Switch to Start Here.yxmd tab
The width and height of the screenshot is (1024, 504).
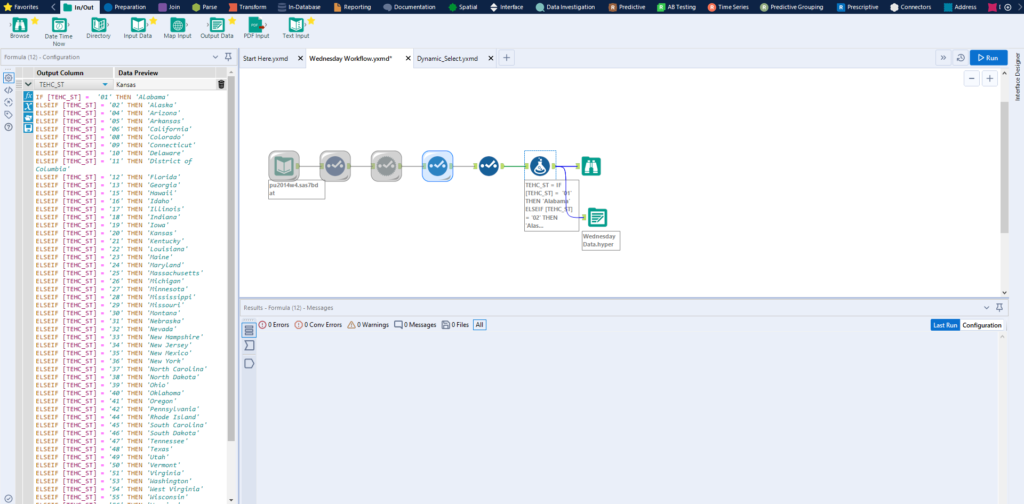268,58
